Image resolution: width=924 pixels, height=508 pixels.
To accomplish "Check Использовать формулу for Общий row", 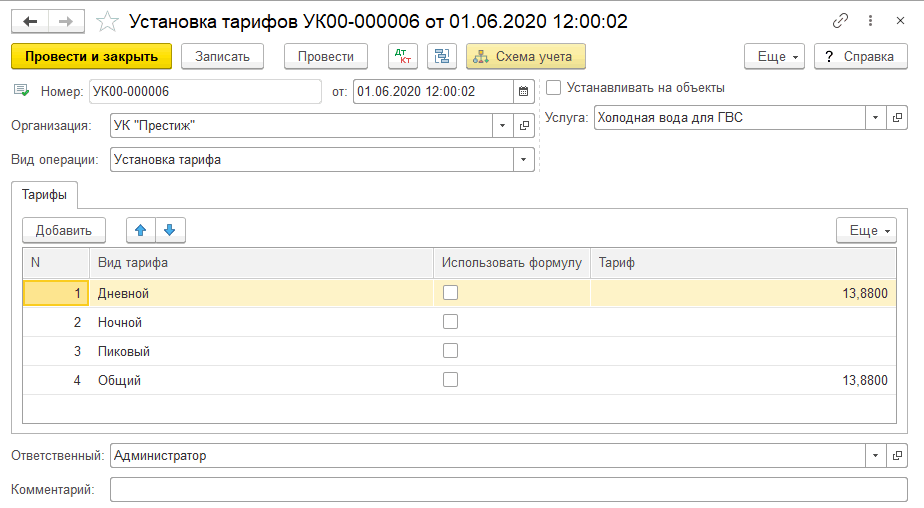I will pos(451,380).
